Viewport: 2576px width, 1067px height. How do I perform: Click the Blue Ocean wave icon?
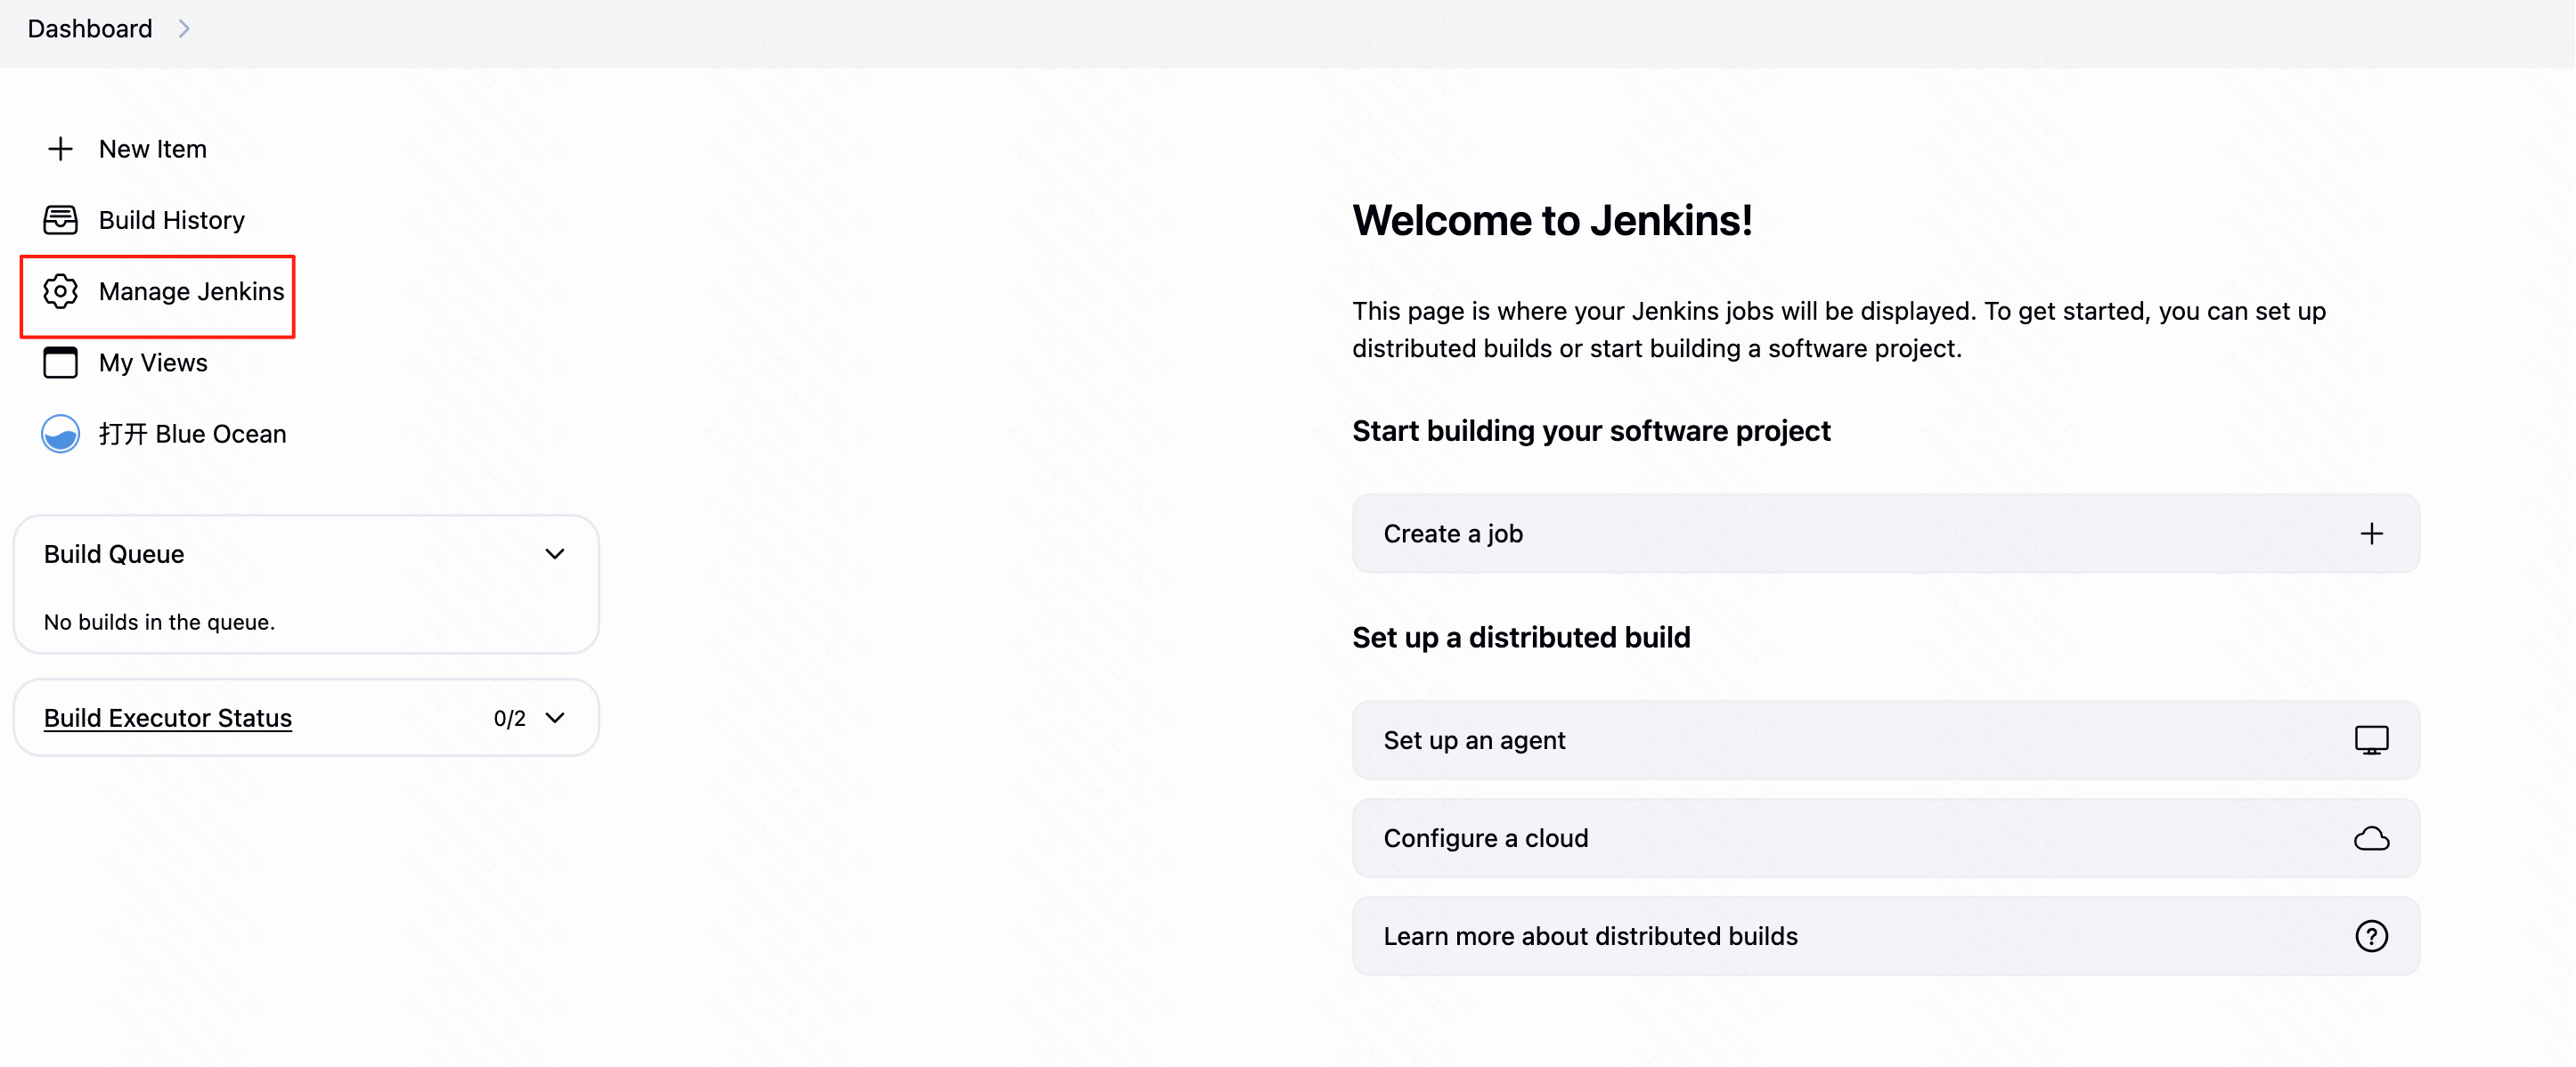[x=60, y=434]
